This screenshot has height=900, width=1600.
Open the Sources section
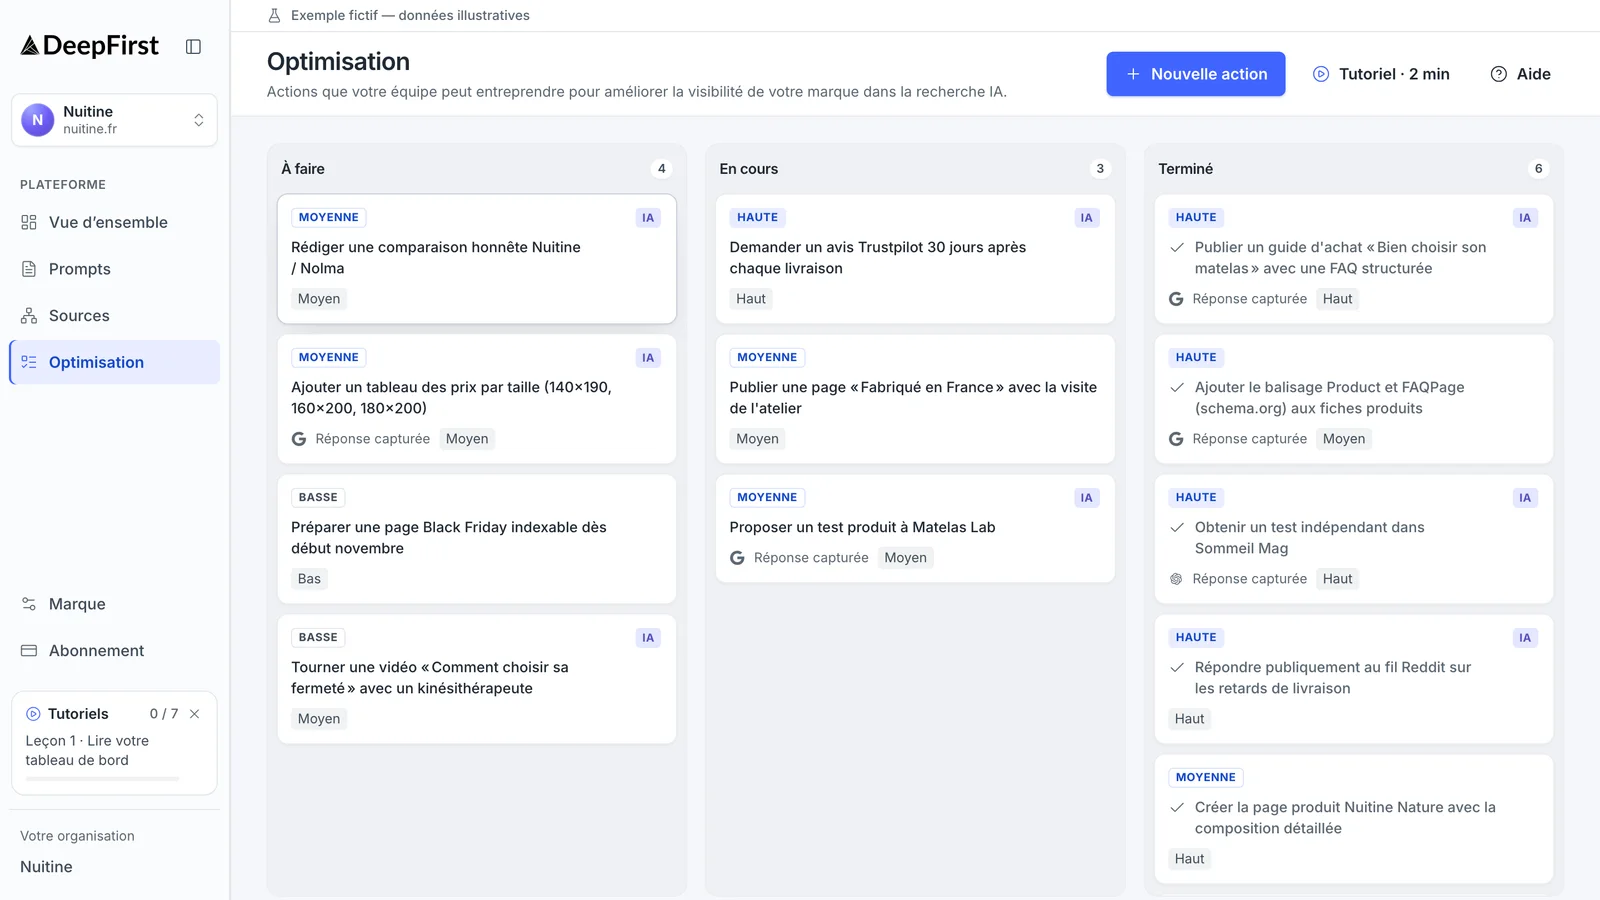(x=114, y=315)
